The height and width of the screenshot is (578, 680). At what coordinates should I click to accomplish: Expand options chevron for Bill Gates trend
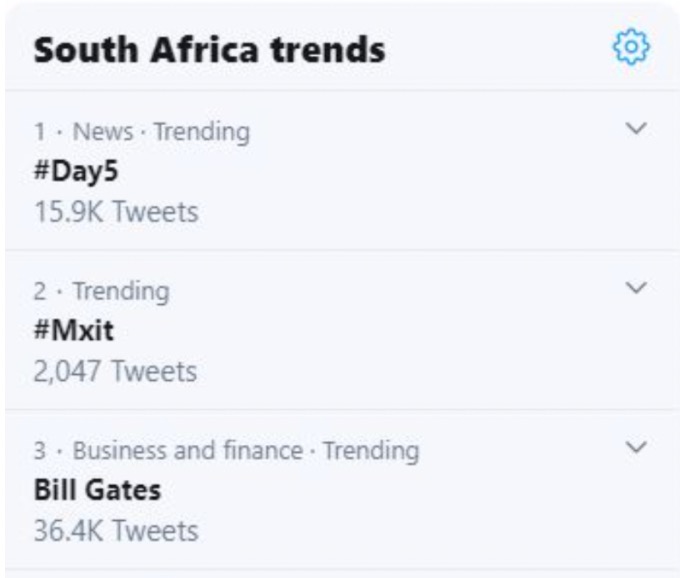636,447
